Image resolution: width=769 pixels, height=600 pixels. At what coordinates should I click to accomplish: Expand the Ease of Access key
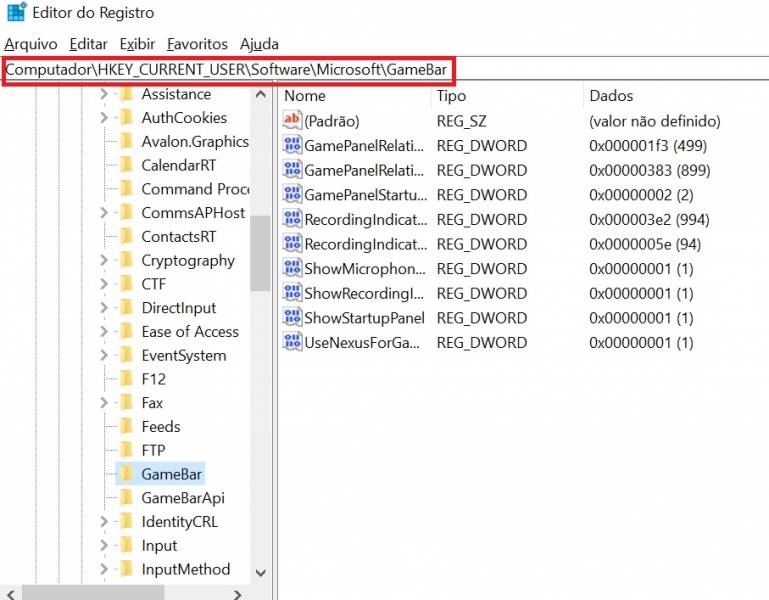point(103,332)
